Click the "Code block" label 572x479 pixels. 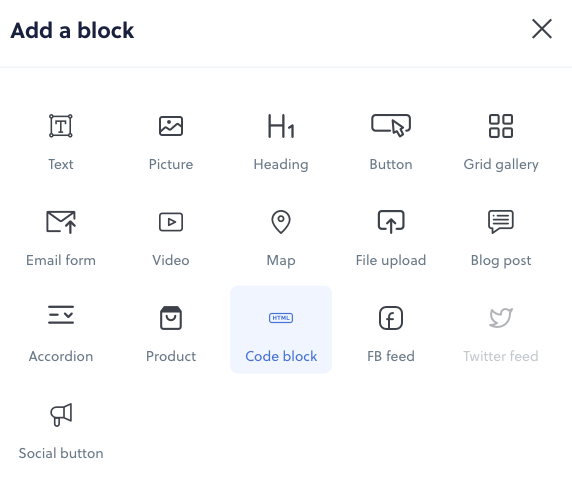(281, 356)
